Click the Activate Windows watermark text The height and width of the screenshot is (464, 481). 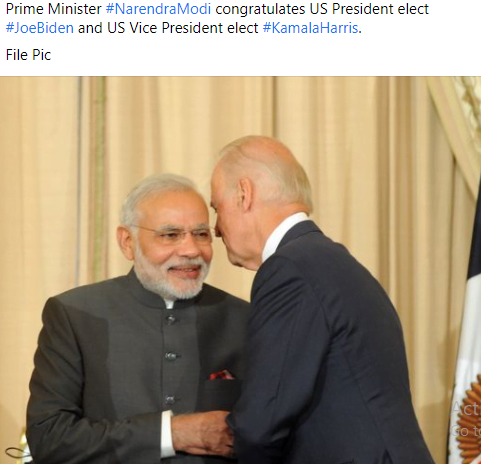point(466,420)
